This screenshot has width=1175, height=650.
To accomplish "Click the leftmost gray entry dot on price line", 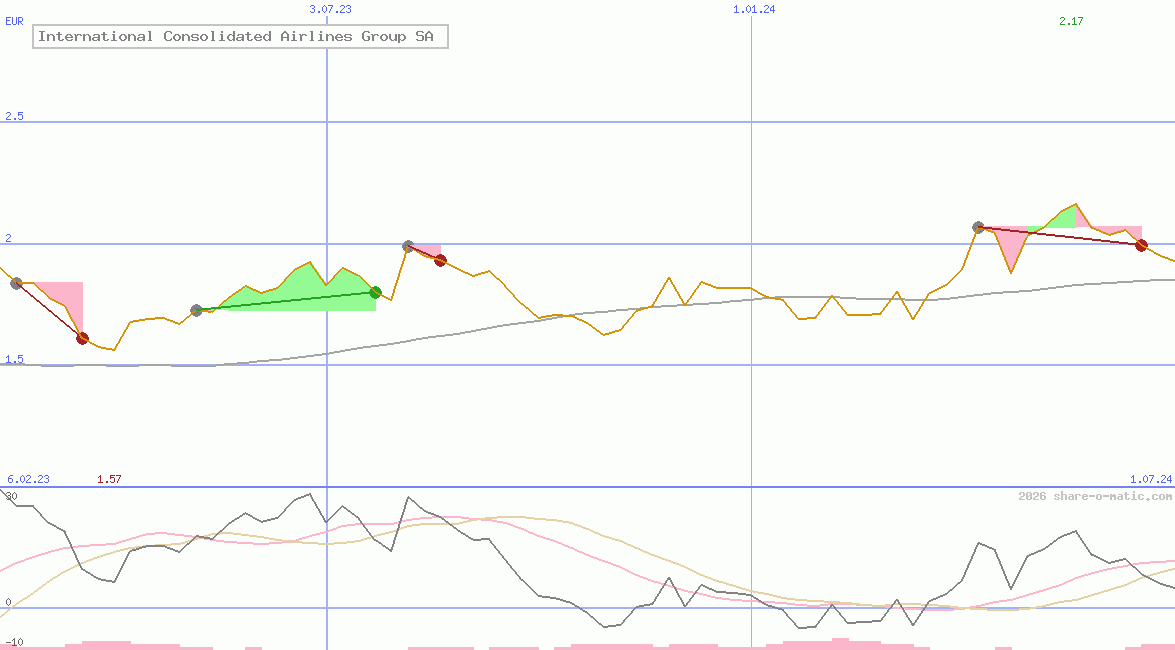I will [16, 283].
